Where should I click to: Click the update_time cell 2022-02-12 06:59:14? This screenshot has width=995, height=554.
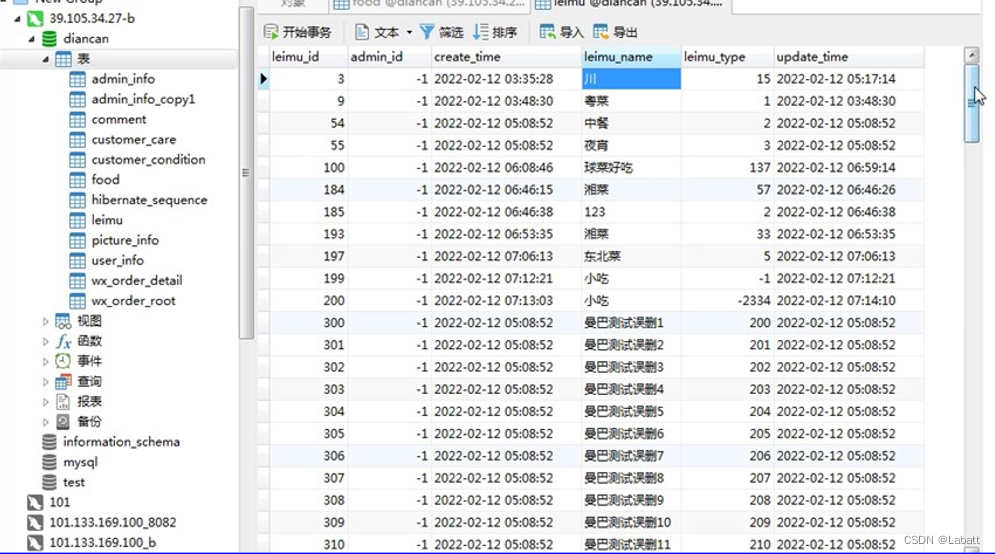coord(849,168)
